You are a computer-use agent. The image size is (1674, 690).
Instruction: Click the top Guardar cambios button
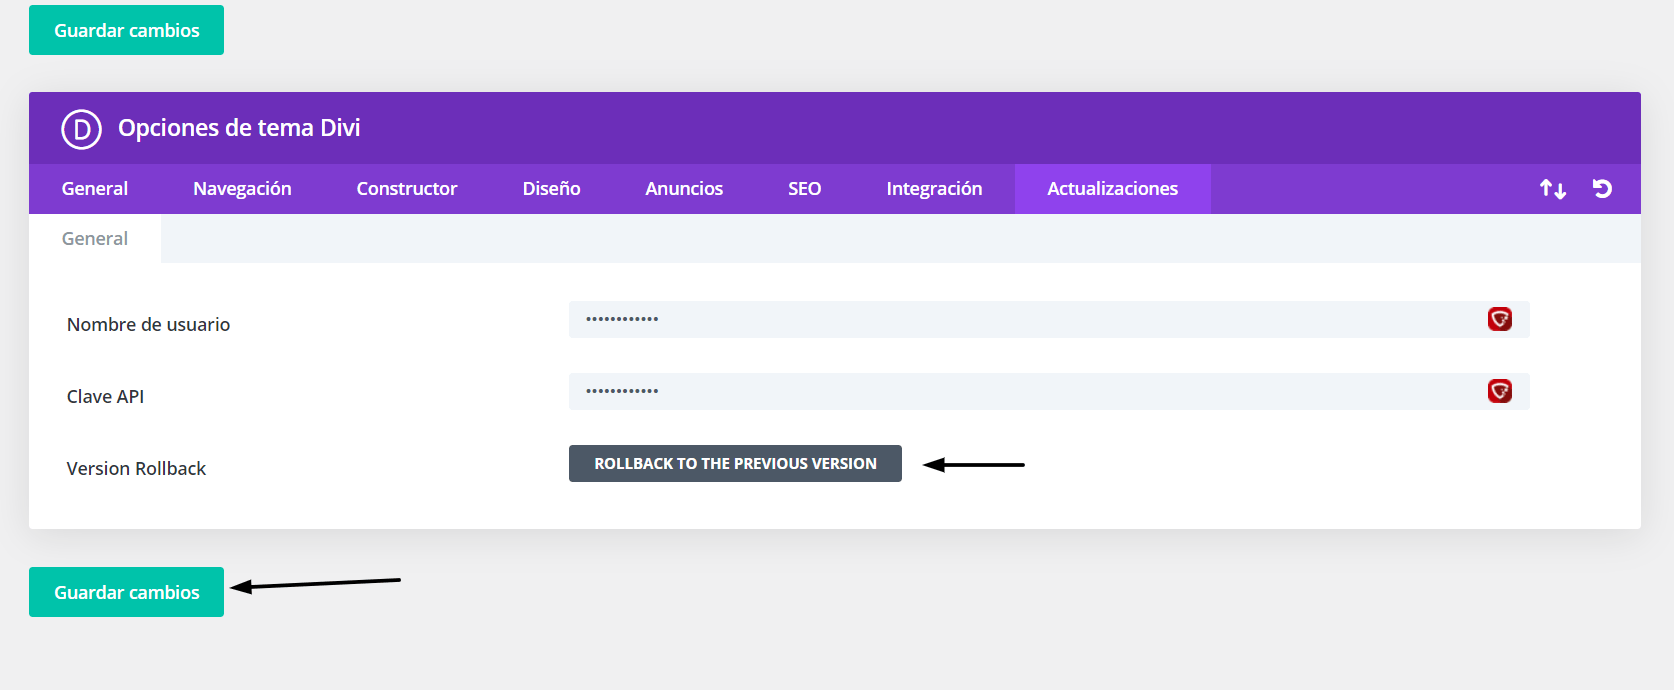[x=126, y=30]
